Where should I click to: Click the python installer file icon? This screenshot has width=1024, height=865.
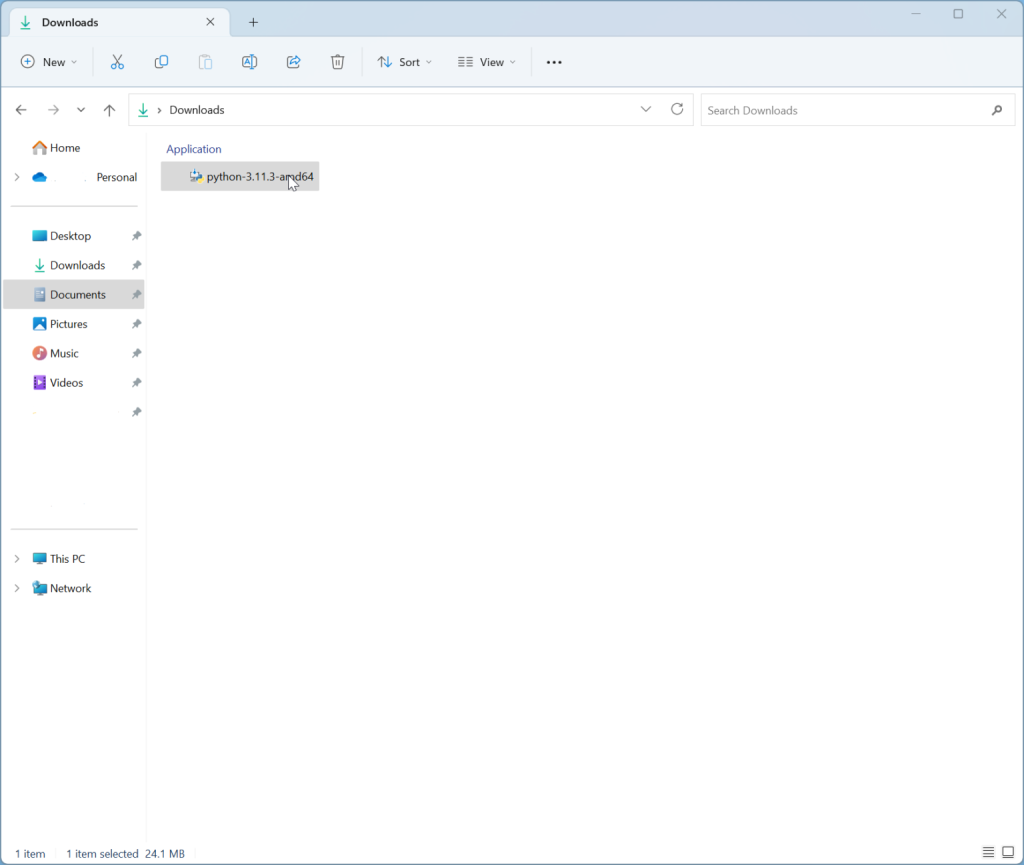click(x=196, y=176)
